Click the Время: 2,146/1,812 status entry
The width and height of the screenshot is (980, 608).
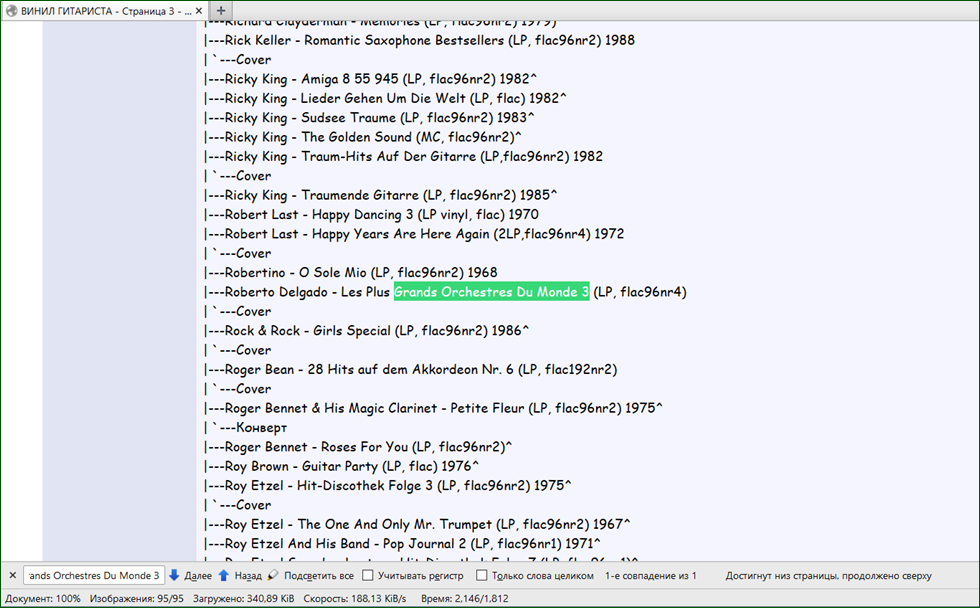click(x=464, y=599)
